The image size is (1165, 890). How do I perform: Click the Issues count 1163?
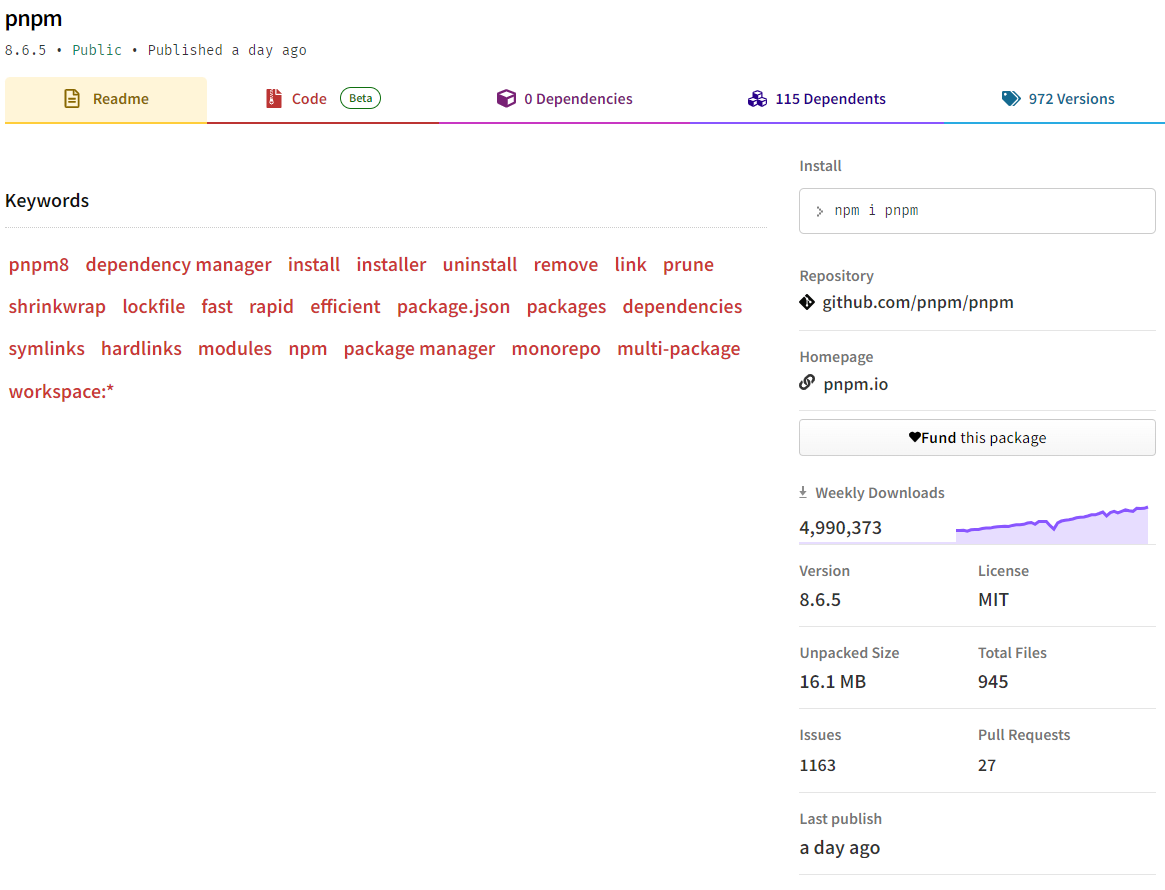coord(817,765)
